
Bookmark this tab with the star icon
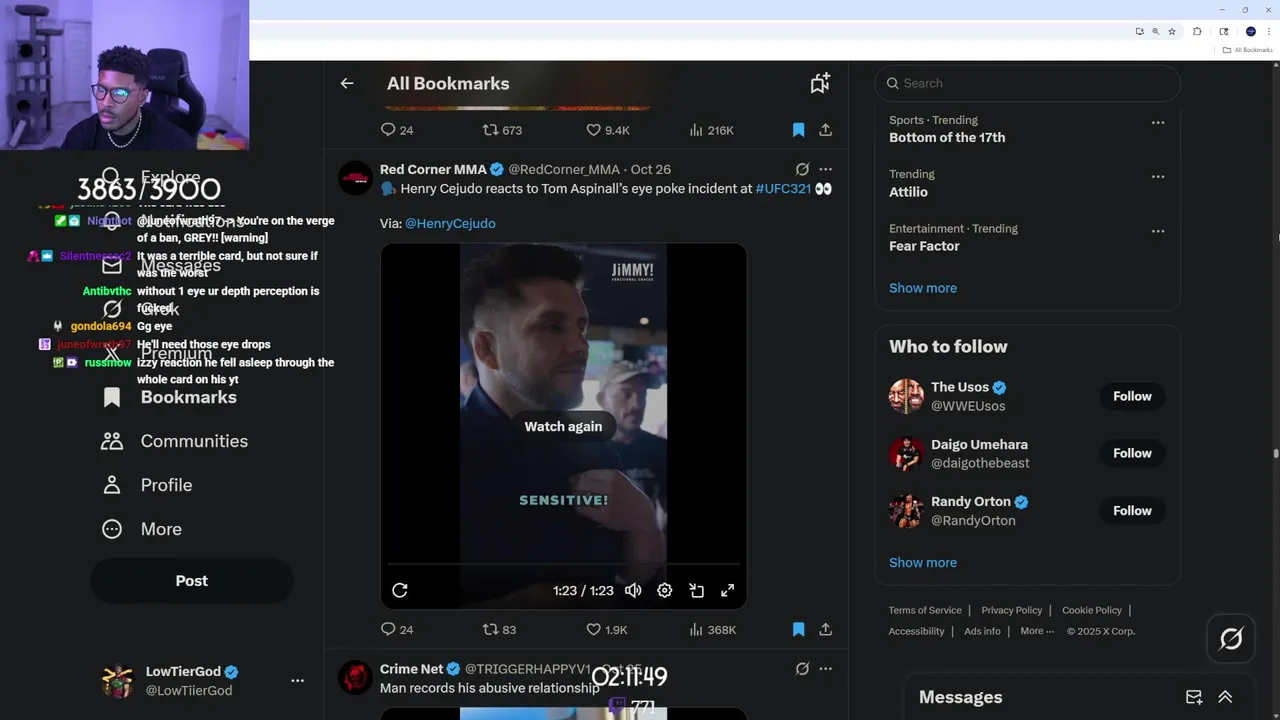pos(1172,31)
